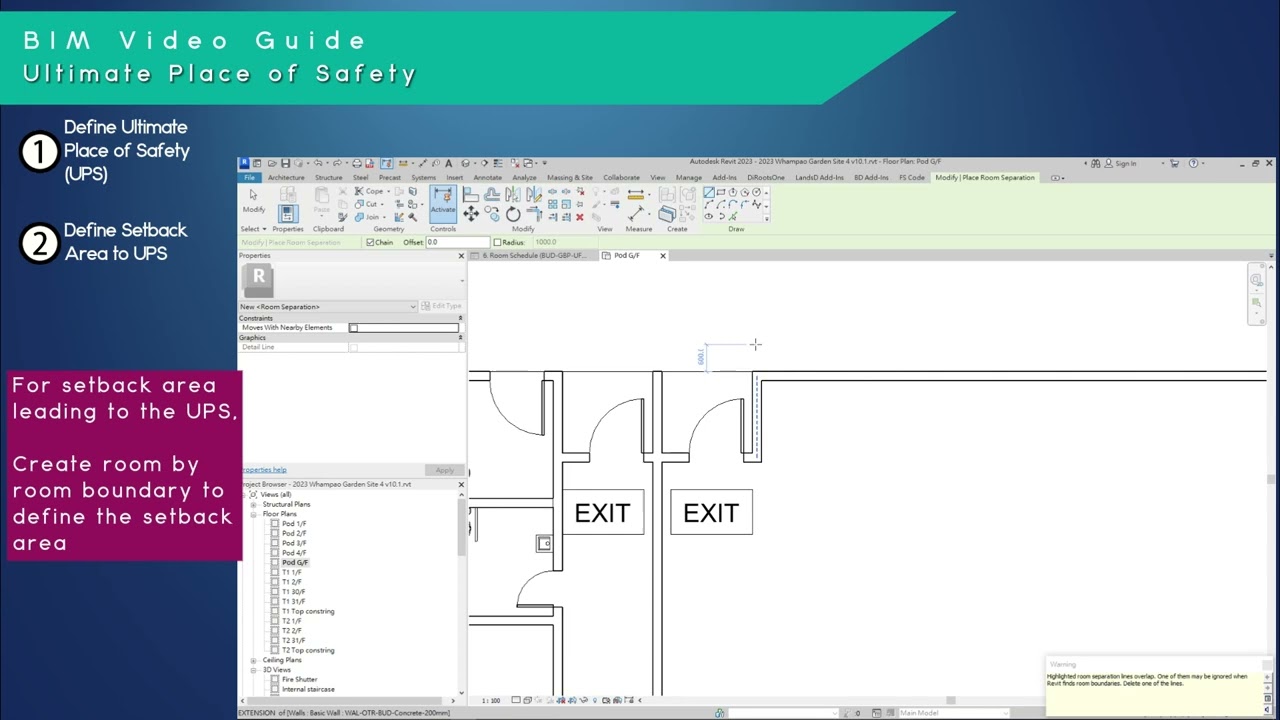Enable the Radius checkbox

(497, 242)
